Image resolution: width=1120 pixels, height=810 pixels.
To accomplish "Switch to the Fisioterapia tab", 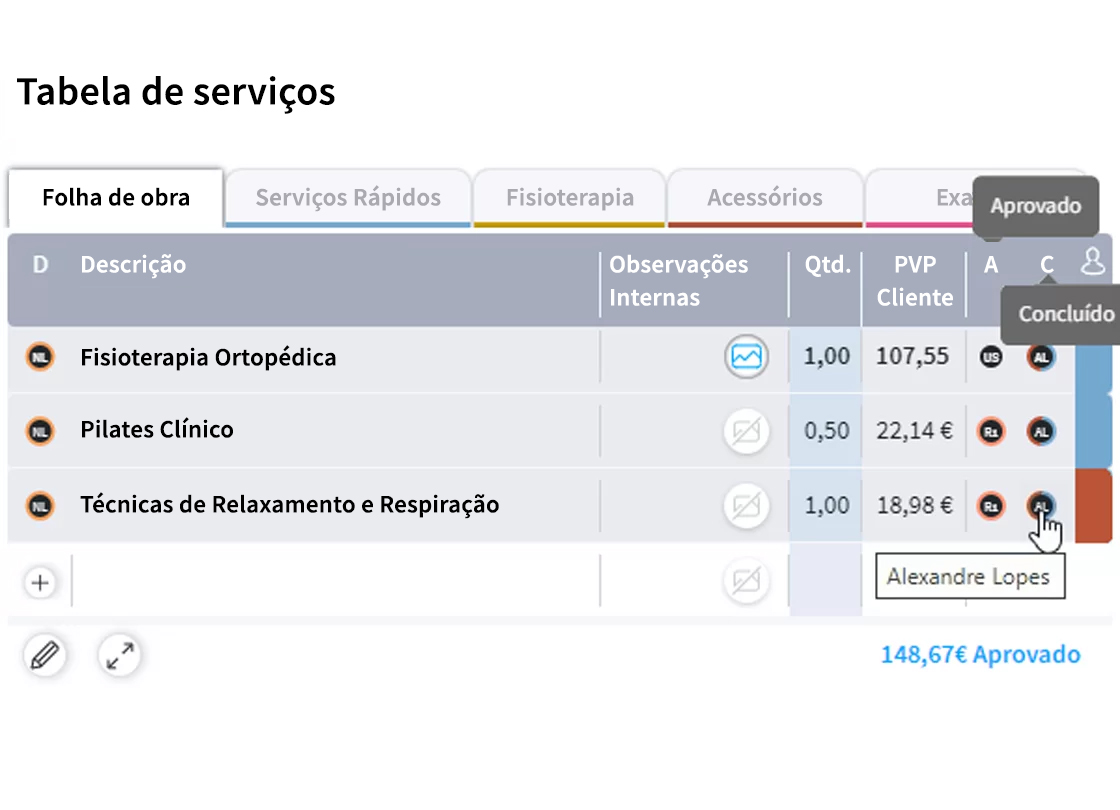I will 568,197.
